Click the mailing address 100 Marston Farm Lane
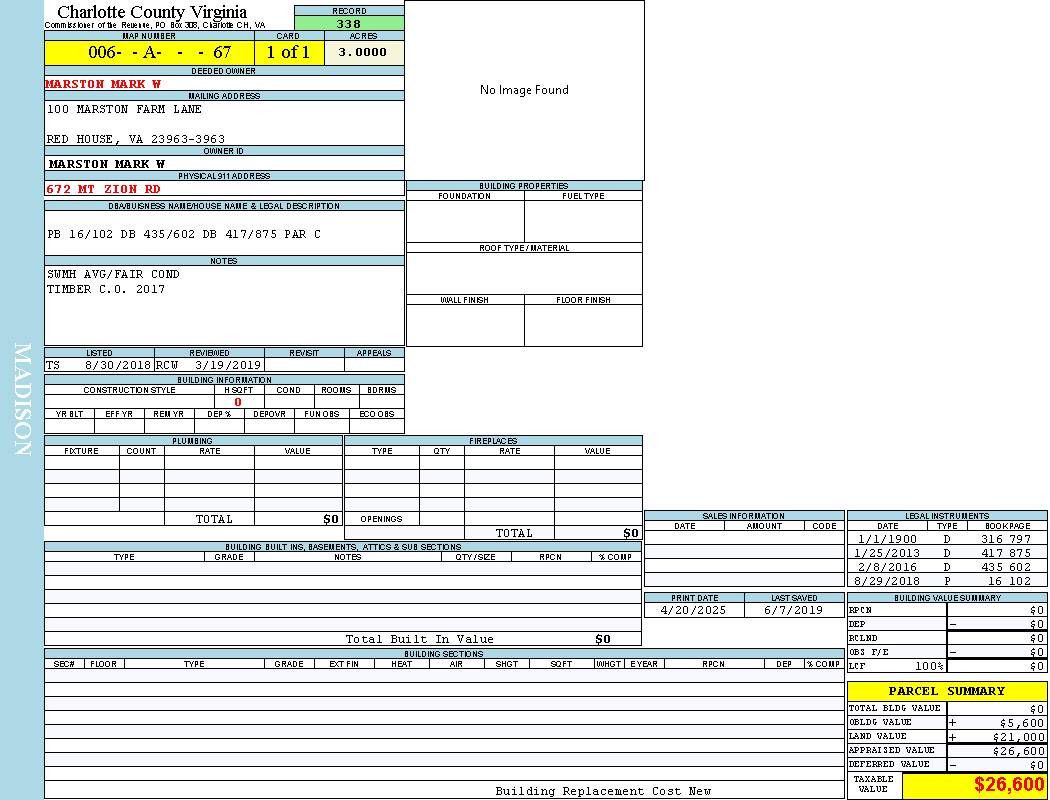This screenshot has width=1050, height=800. [124, 109]
